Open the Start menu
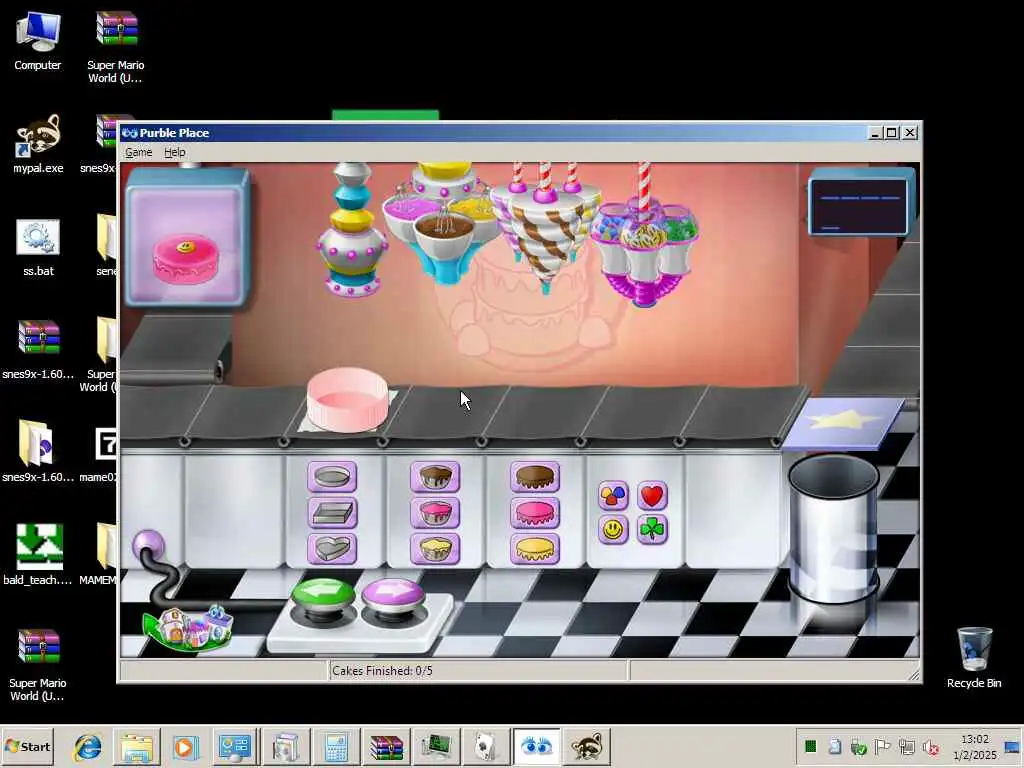 pyautogui.click(x=27, y=746)
